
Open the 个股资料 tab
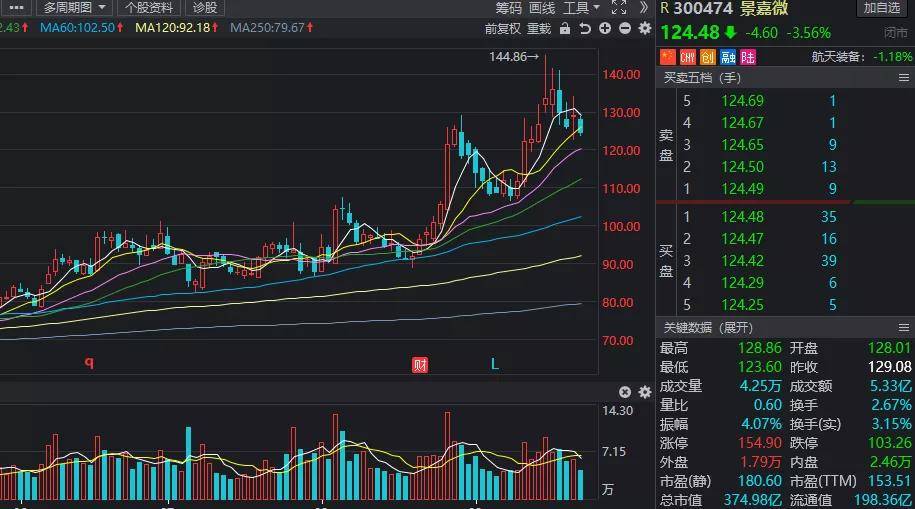(148, 8)
